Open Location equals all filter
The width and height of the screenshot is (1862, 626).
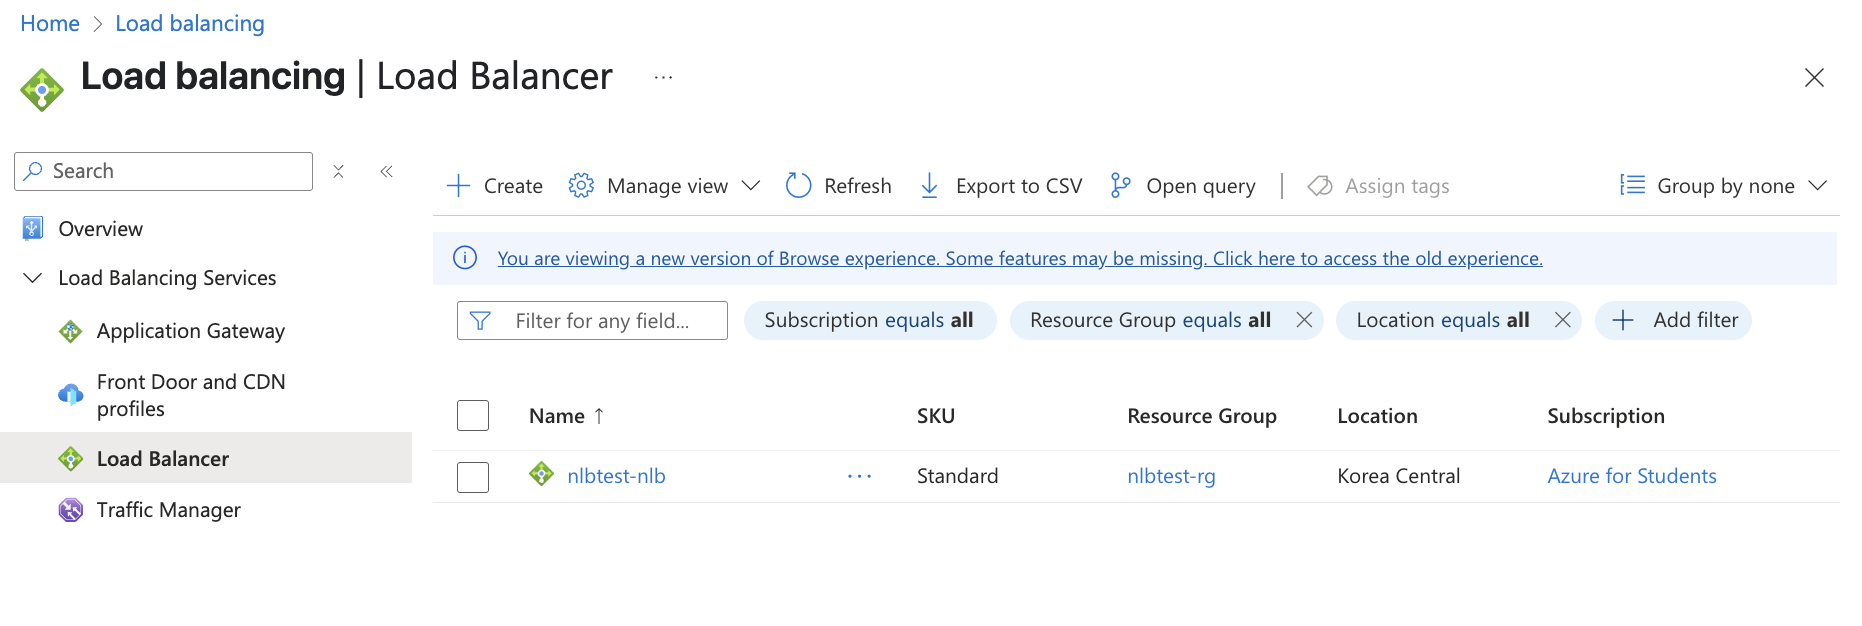click(x=1442, y=320)
